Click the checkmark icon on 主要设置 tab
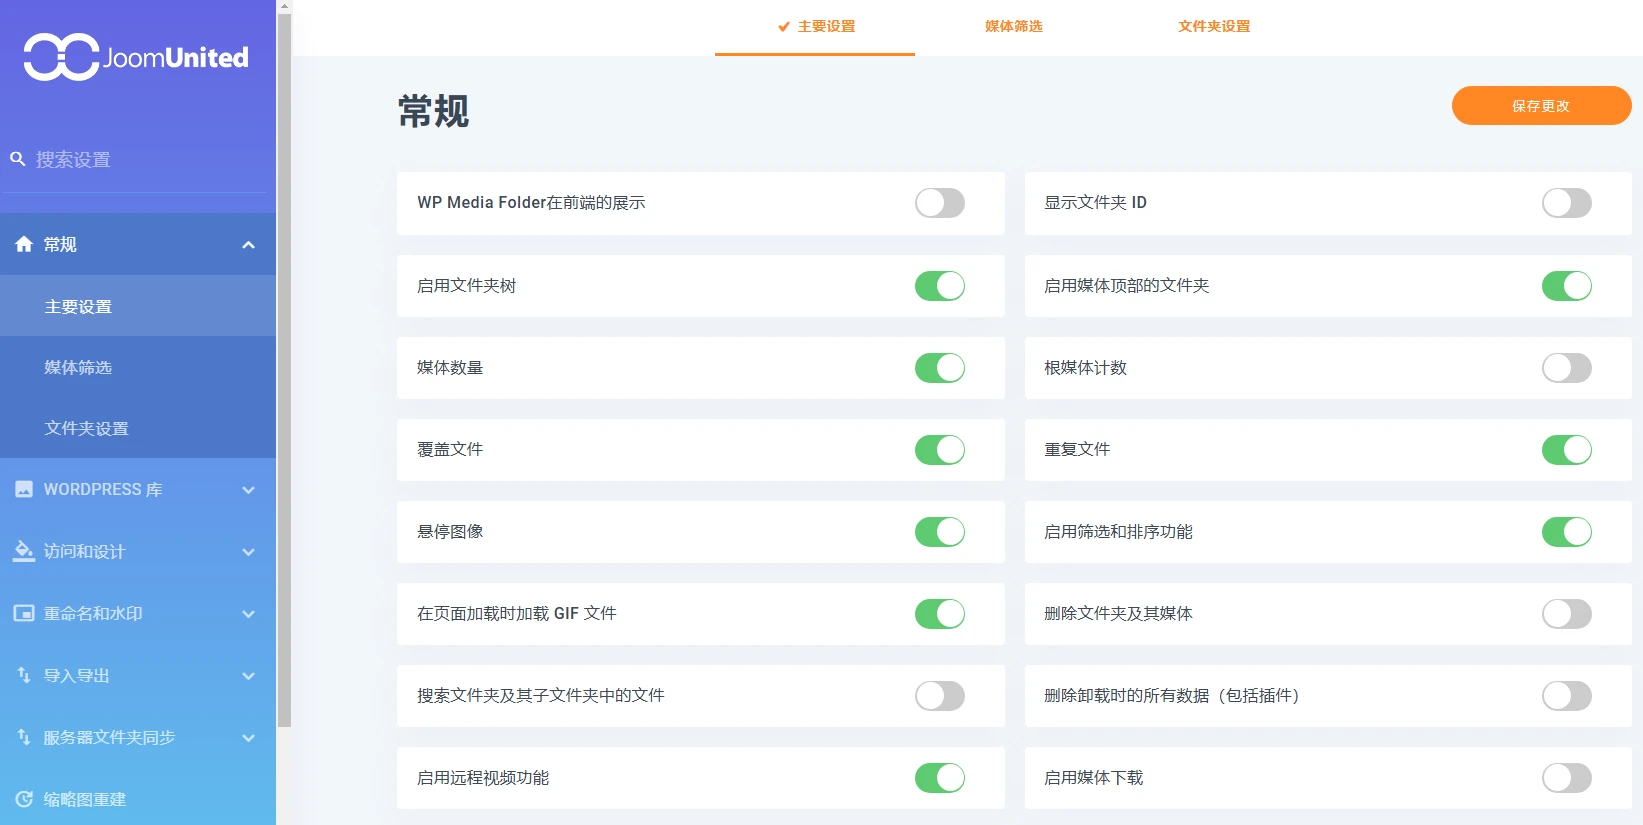Viewport: 1643px width, 825px height. (784, 27)
